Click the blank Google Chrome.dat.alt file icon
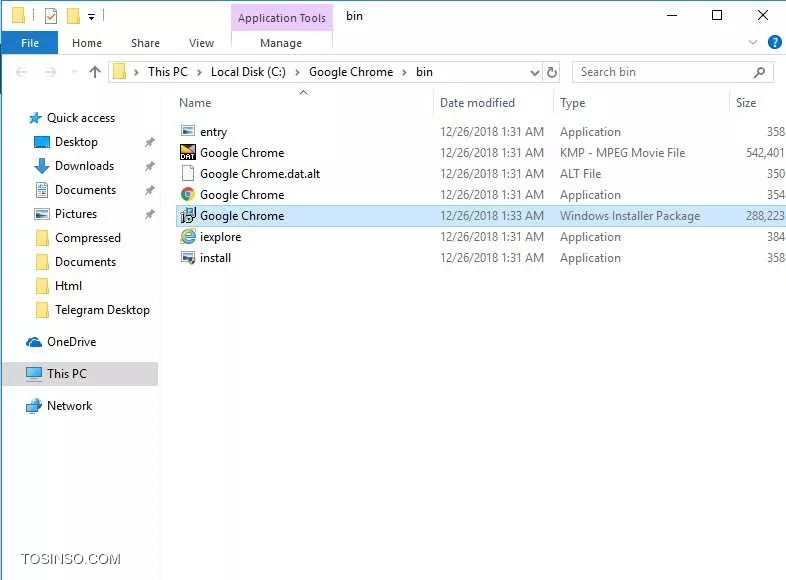 click(x=187, y=173)
